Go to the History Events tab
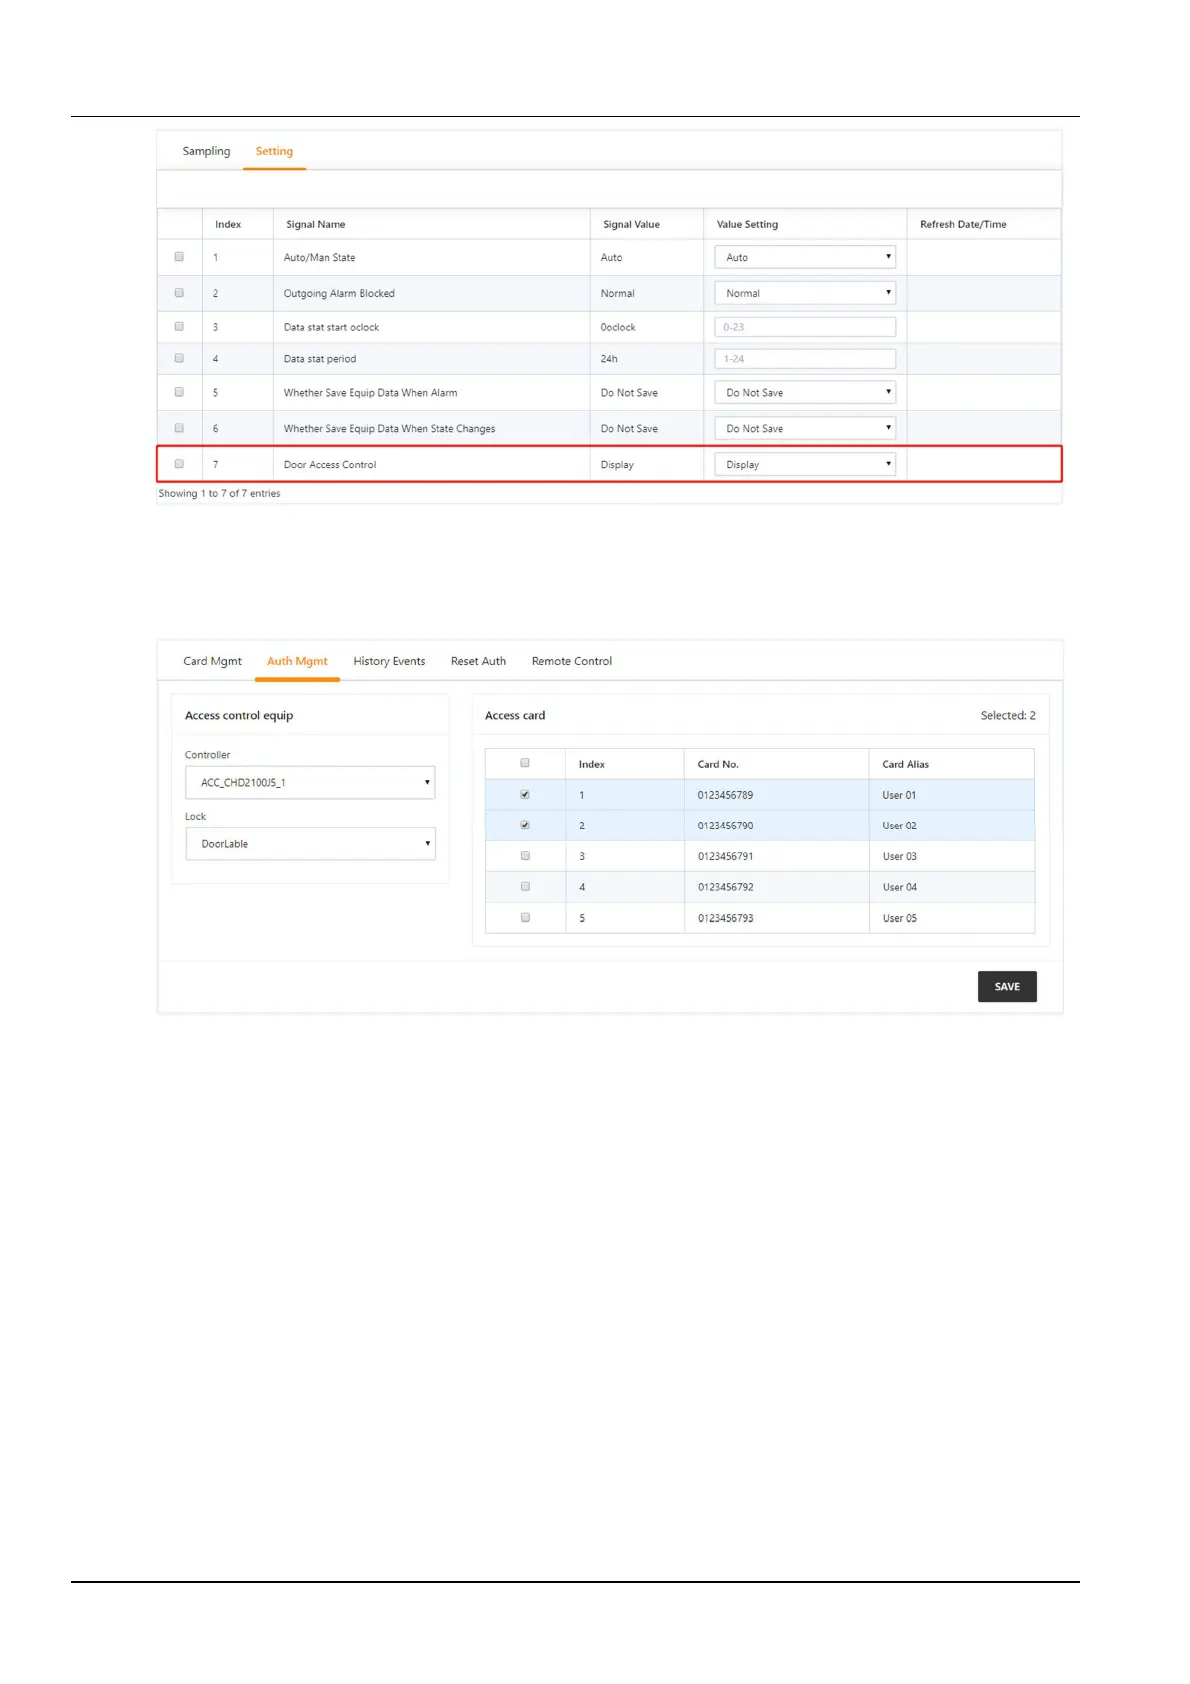The height and width of the screenshot is (1684, 1190). 389,661
